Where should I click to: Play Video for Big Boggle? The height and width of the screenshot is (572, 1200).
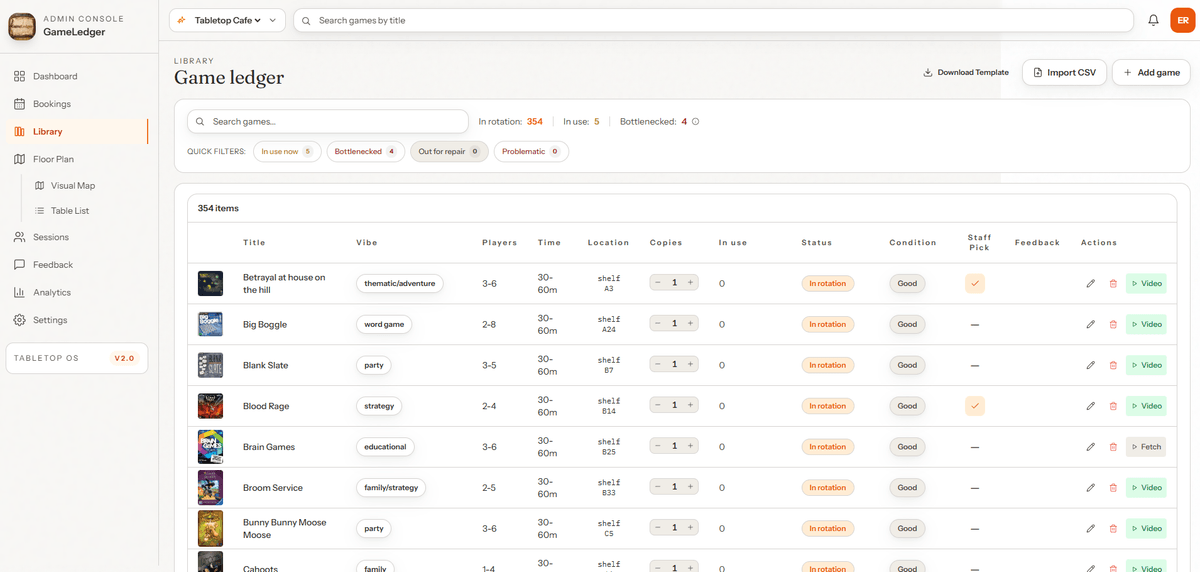[x=1146, y=324]
